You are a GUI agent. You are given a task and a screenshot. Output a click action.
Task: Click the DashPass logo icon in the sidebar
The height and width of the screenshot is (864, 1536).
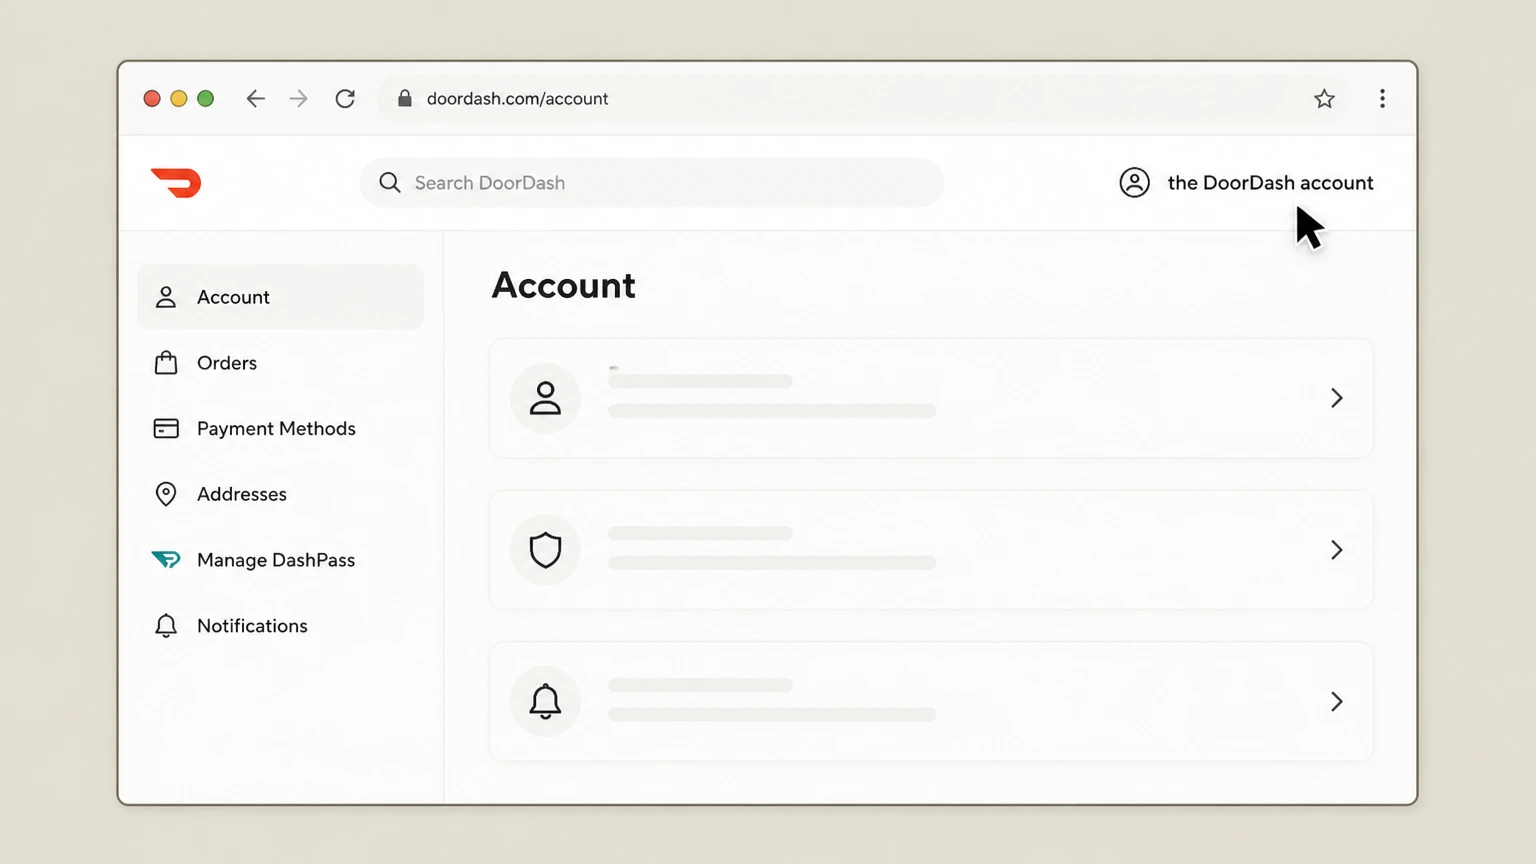pyautogui.click(x=166, y=560)
